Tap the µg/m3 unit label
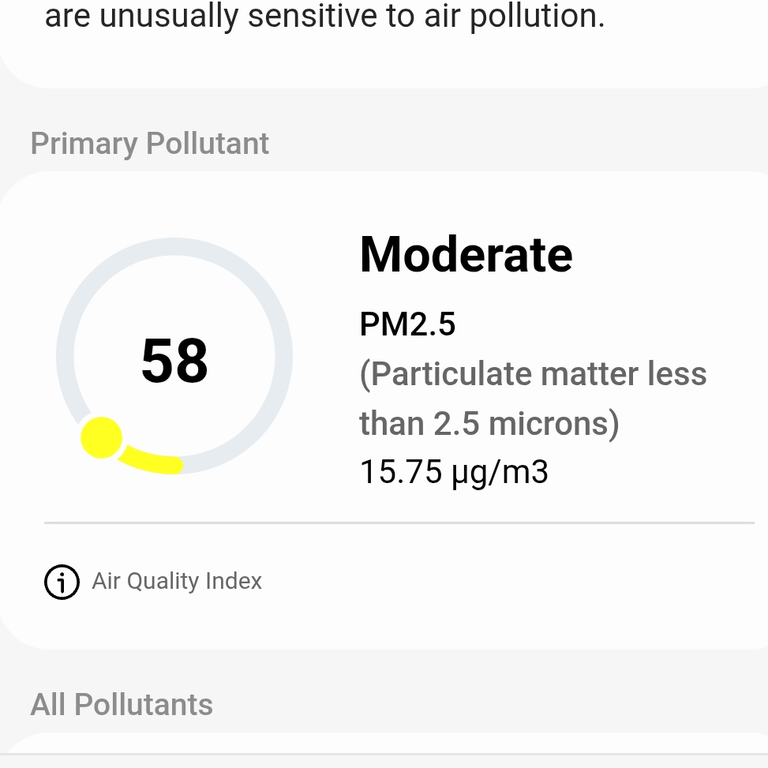Image resolution: width=768 pixels, height=768 pixels. 500,473
